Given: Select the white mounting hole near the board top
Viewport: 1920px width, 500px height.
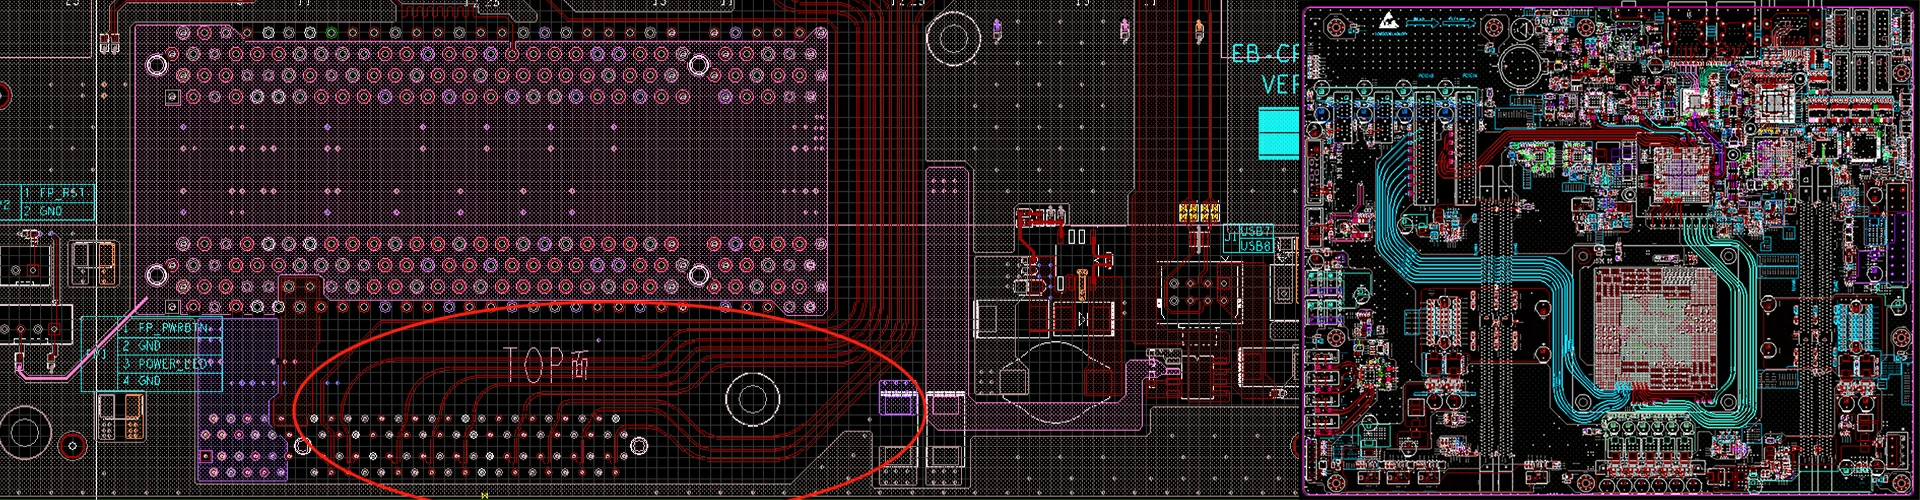Looking at the screenshot, I should (x=951, y=39).
